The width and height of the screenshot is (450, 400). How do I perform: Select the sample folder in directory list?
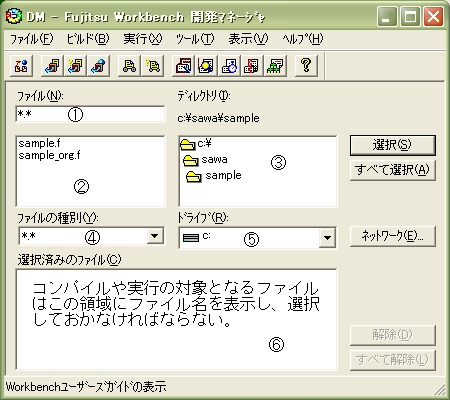pos(214,175)
